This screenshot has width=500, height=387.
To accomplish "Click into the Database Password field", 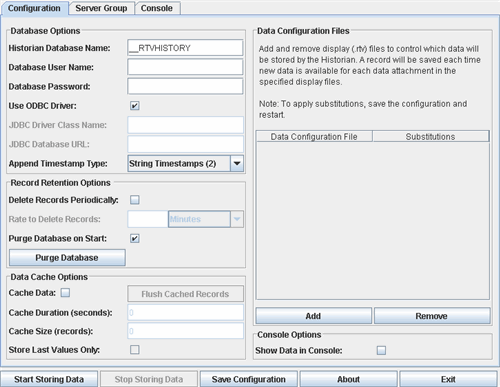I will (185, 86).
